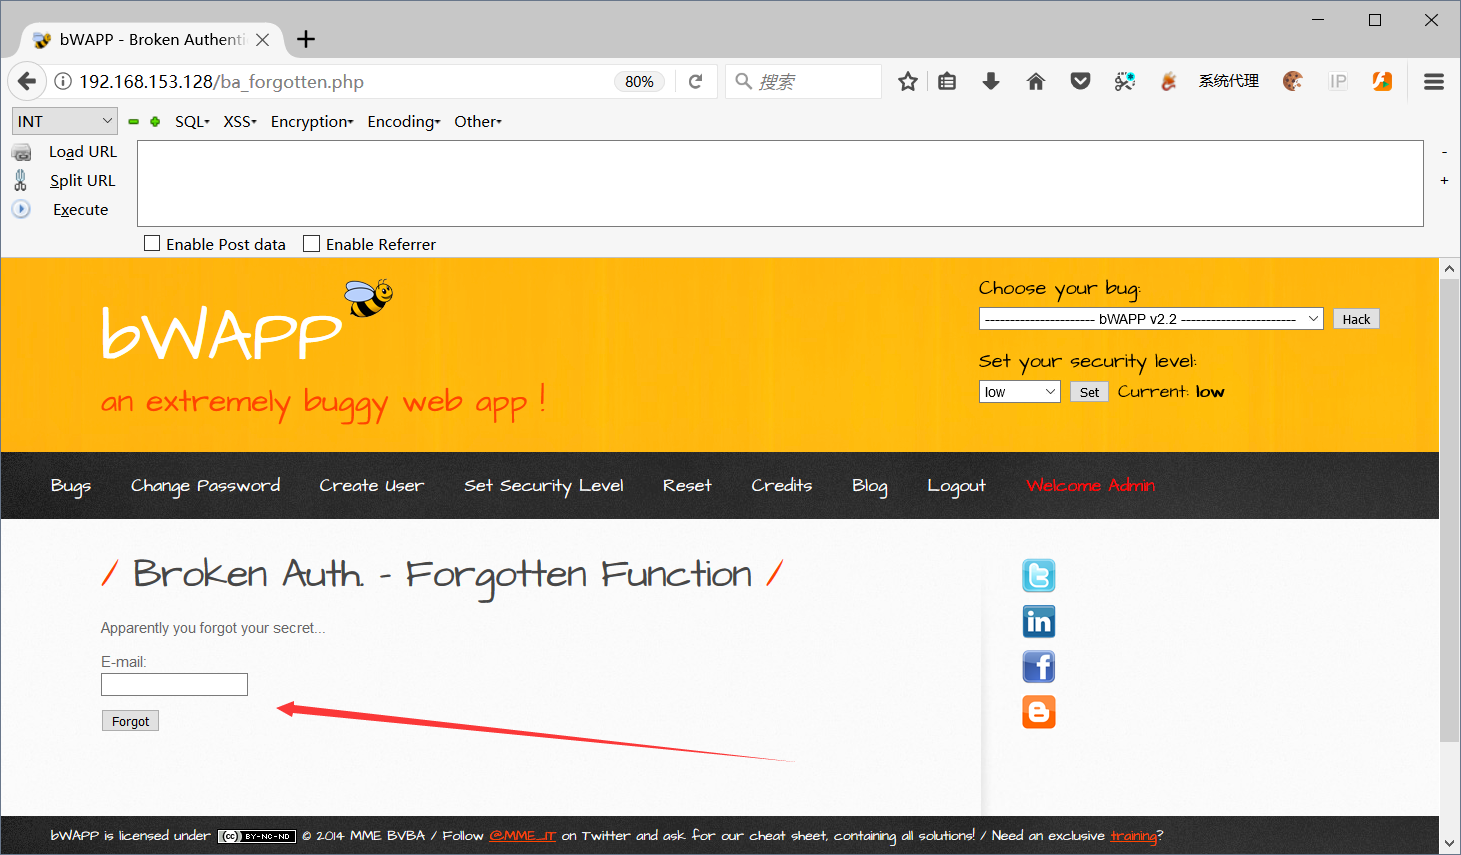
Task: Open the Bugs menu item
Action: 71,486
